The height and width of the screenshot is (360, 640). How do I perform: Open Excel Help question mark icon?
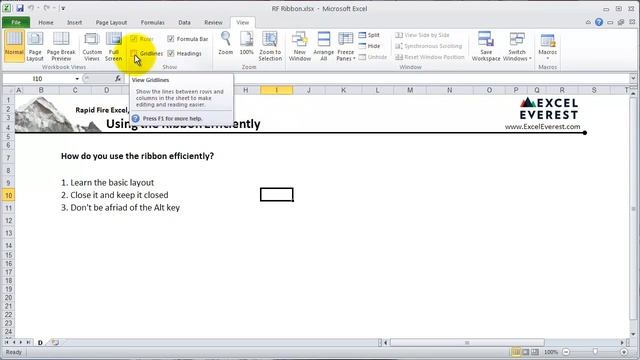click(x=599, y=22)
